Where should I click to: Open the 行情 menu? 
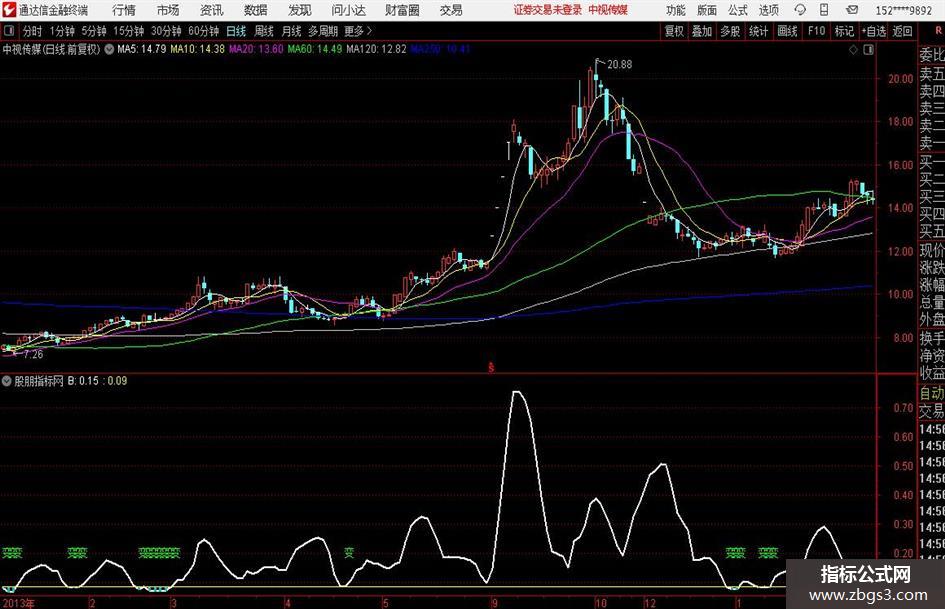tap(124, 10)
